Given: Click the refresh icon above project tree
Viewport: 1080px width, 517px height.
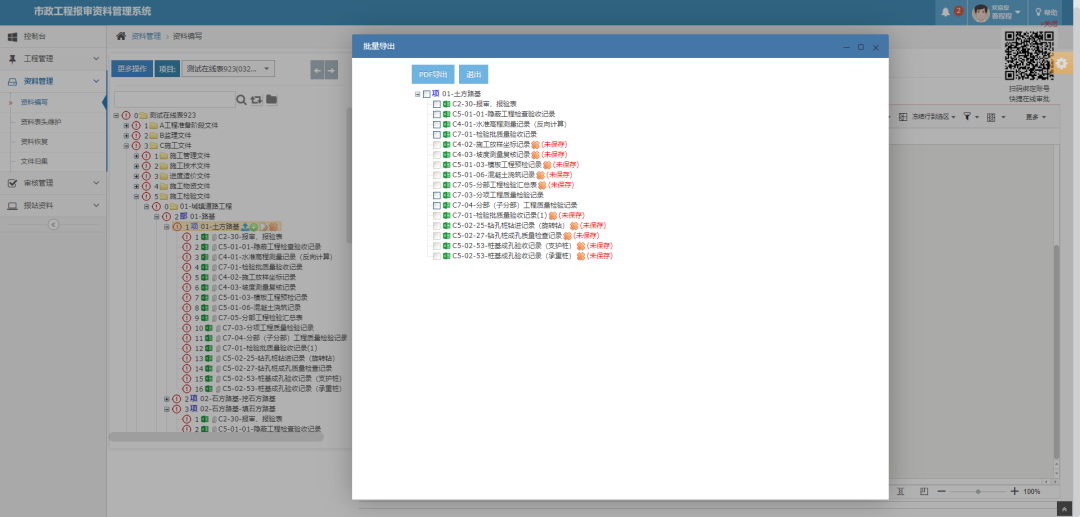Looking at the screenshot, I should coord(256,100).
